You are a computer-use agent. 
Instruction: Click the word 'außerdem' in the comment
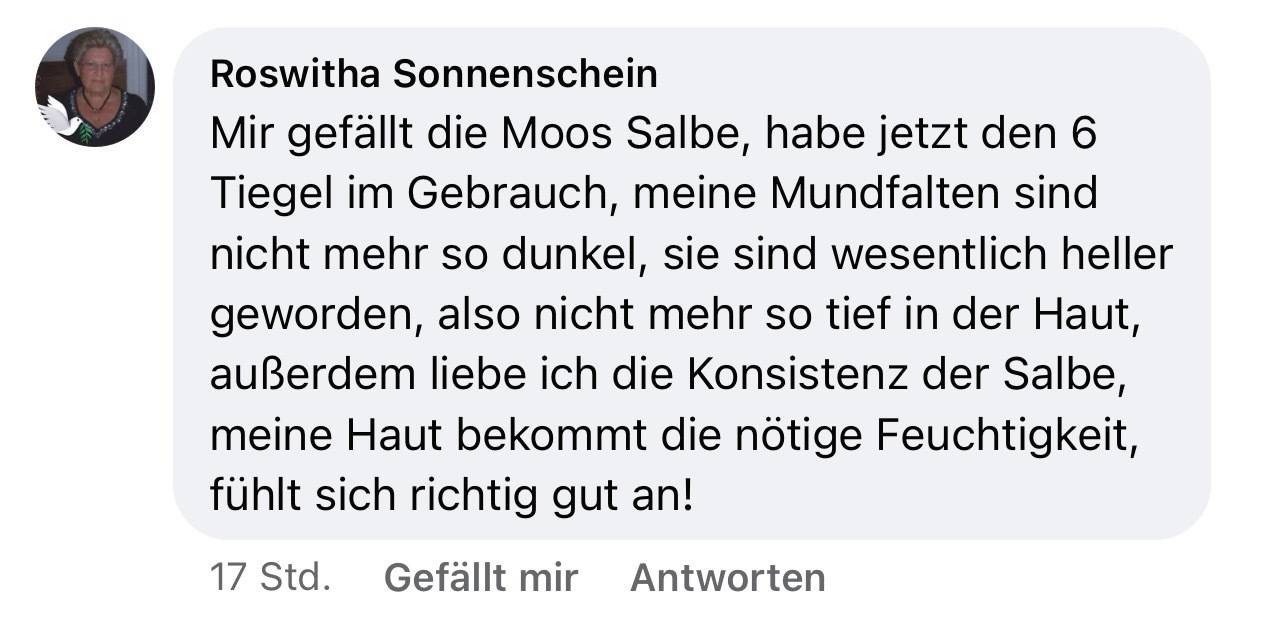coord(308,376)
